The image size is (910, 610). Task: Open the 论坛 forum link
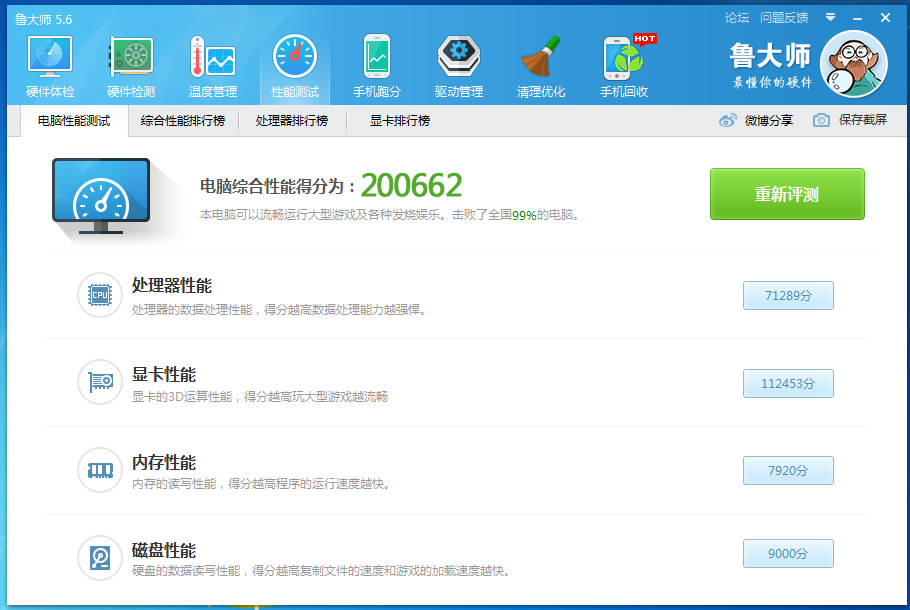(x=736, y=17)
